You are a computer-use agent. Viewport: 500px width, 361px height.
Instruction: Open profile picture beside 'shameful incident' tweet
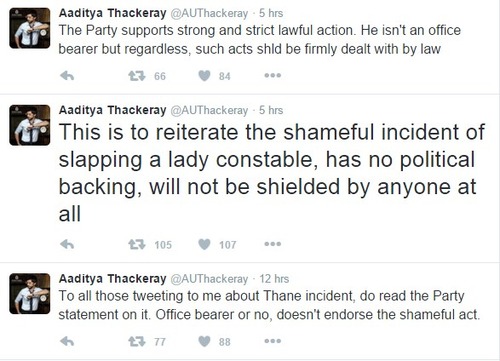coord(30,125)
